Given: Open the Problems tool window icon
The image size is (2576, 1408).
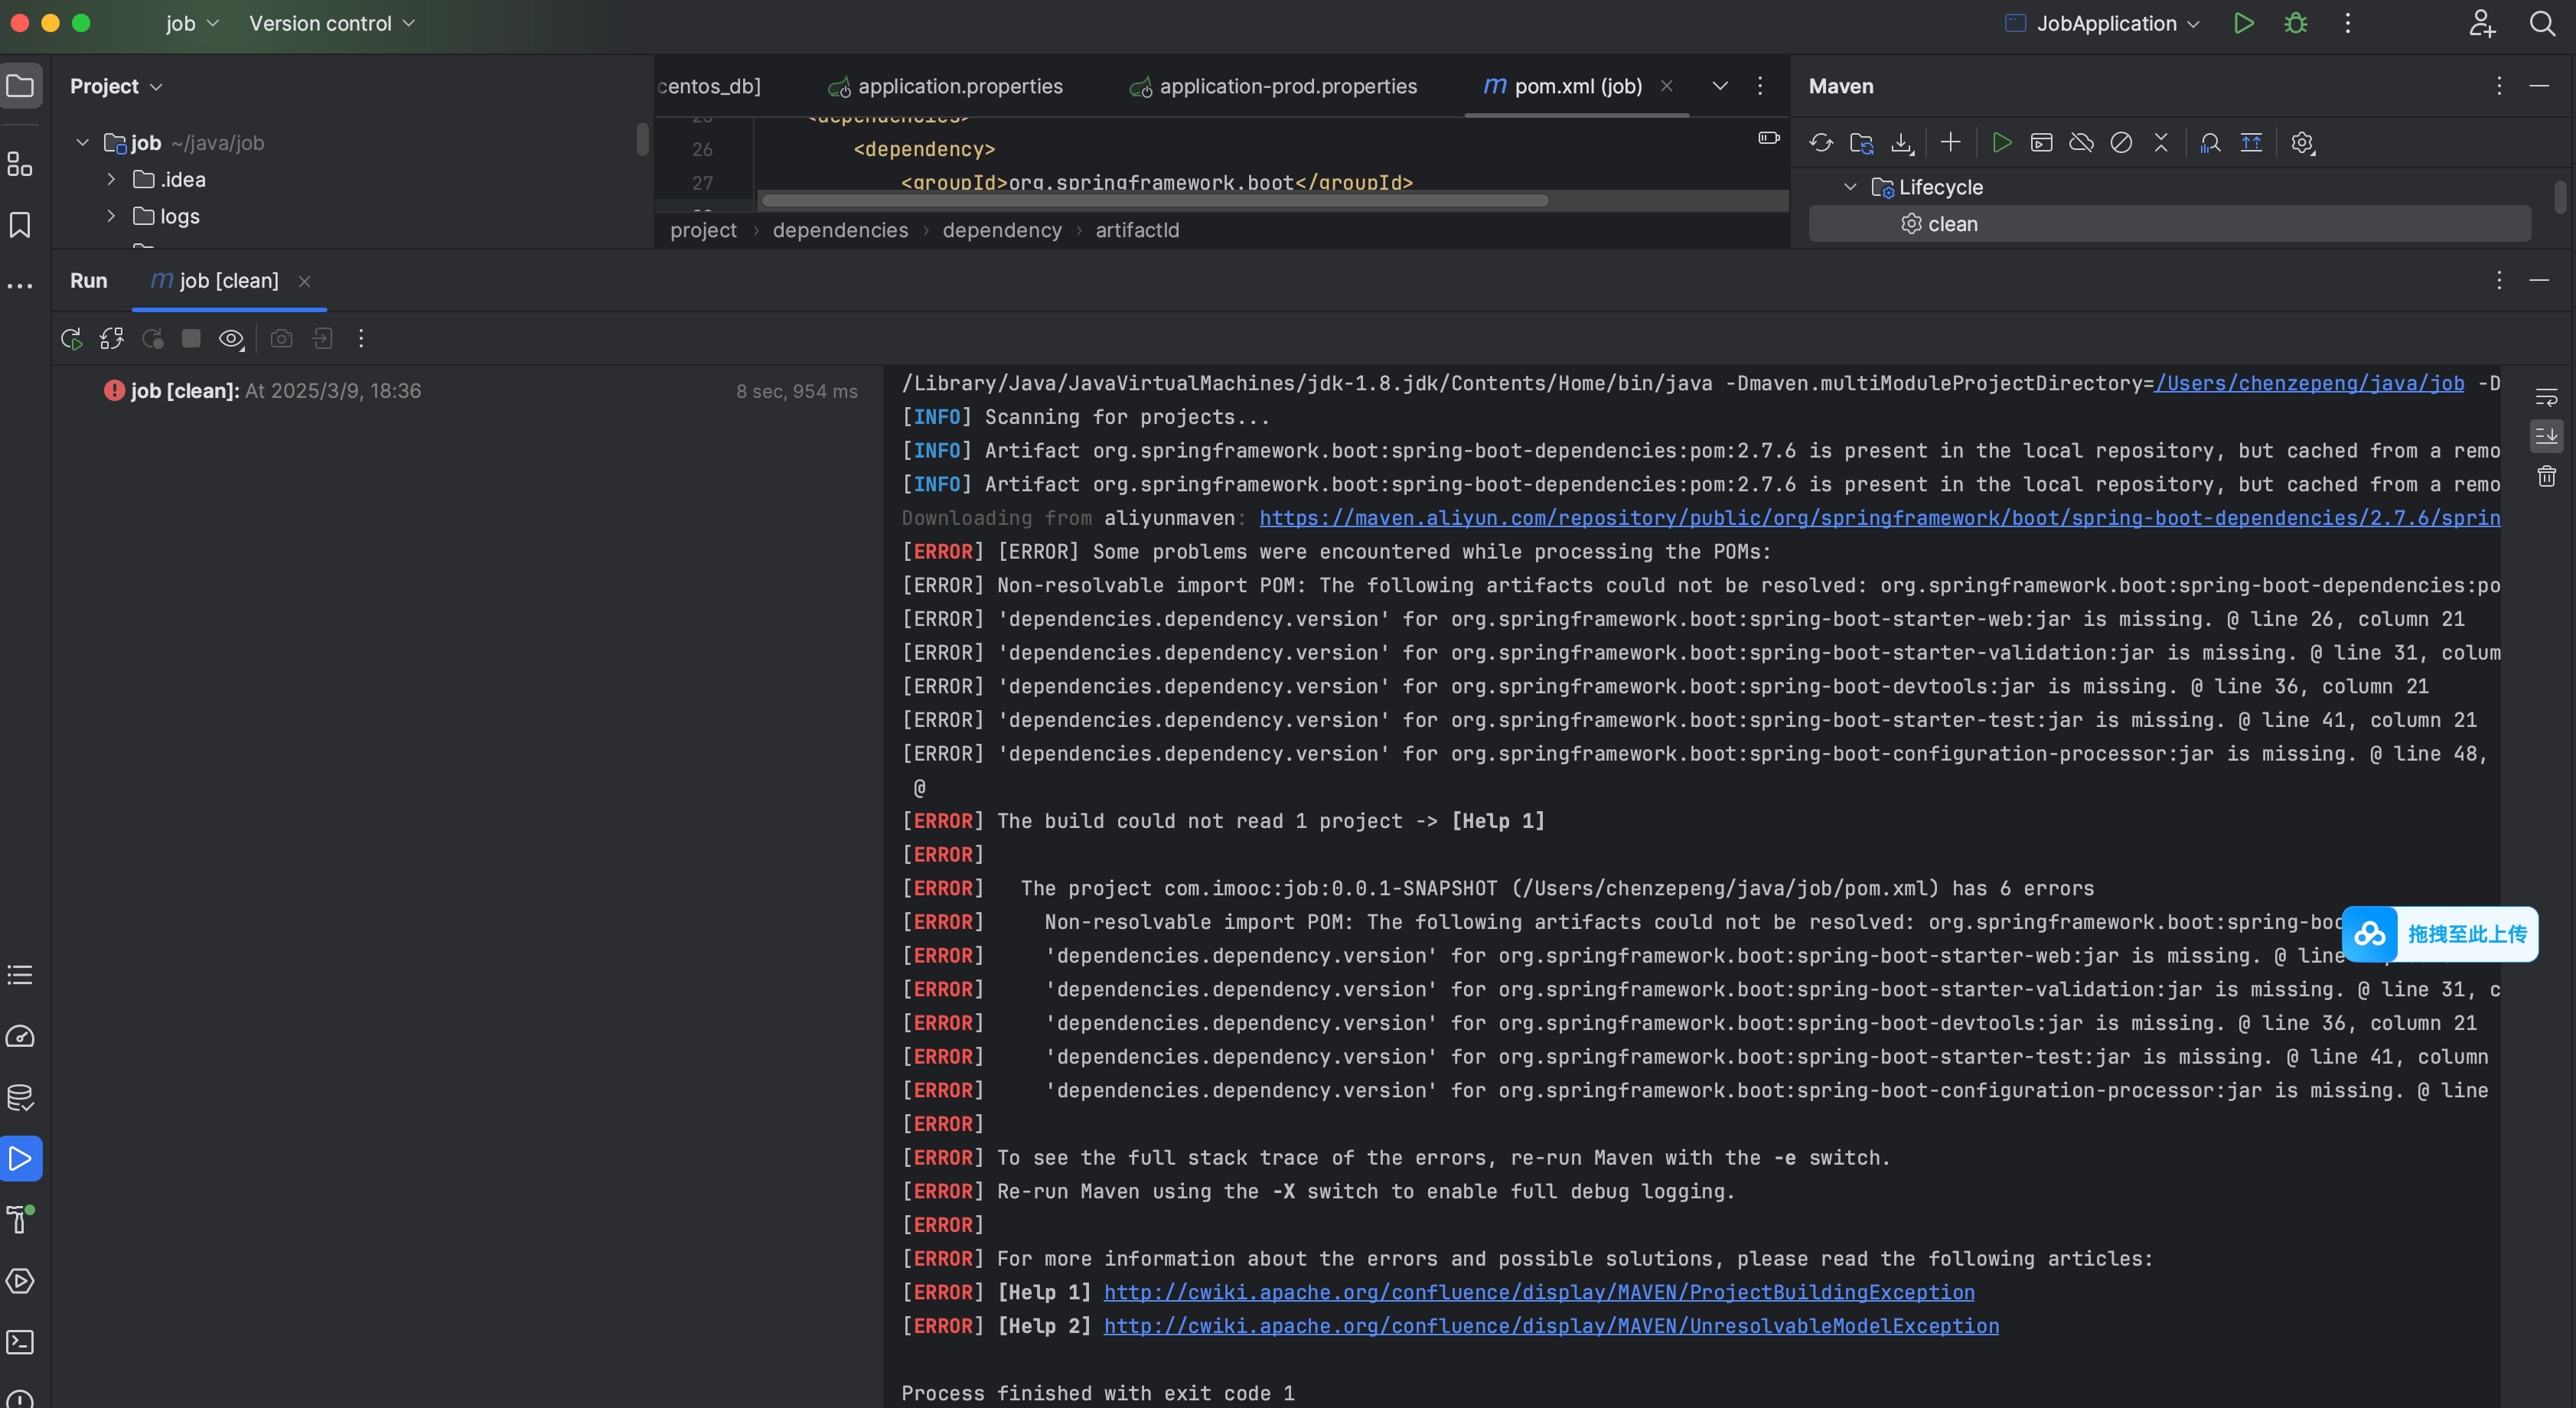Looking at the screenshot, I should (20, 1399).
